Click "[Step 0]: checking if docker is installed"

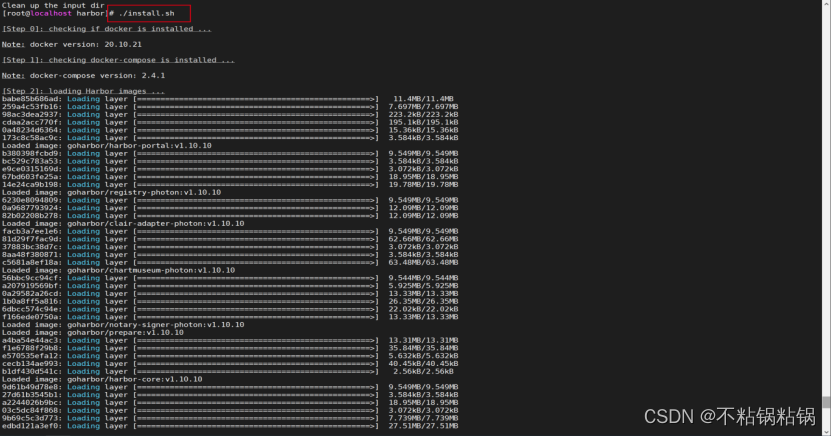click(107, 29)
